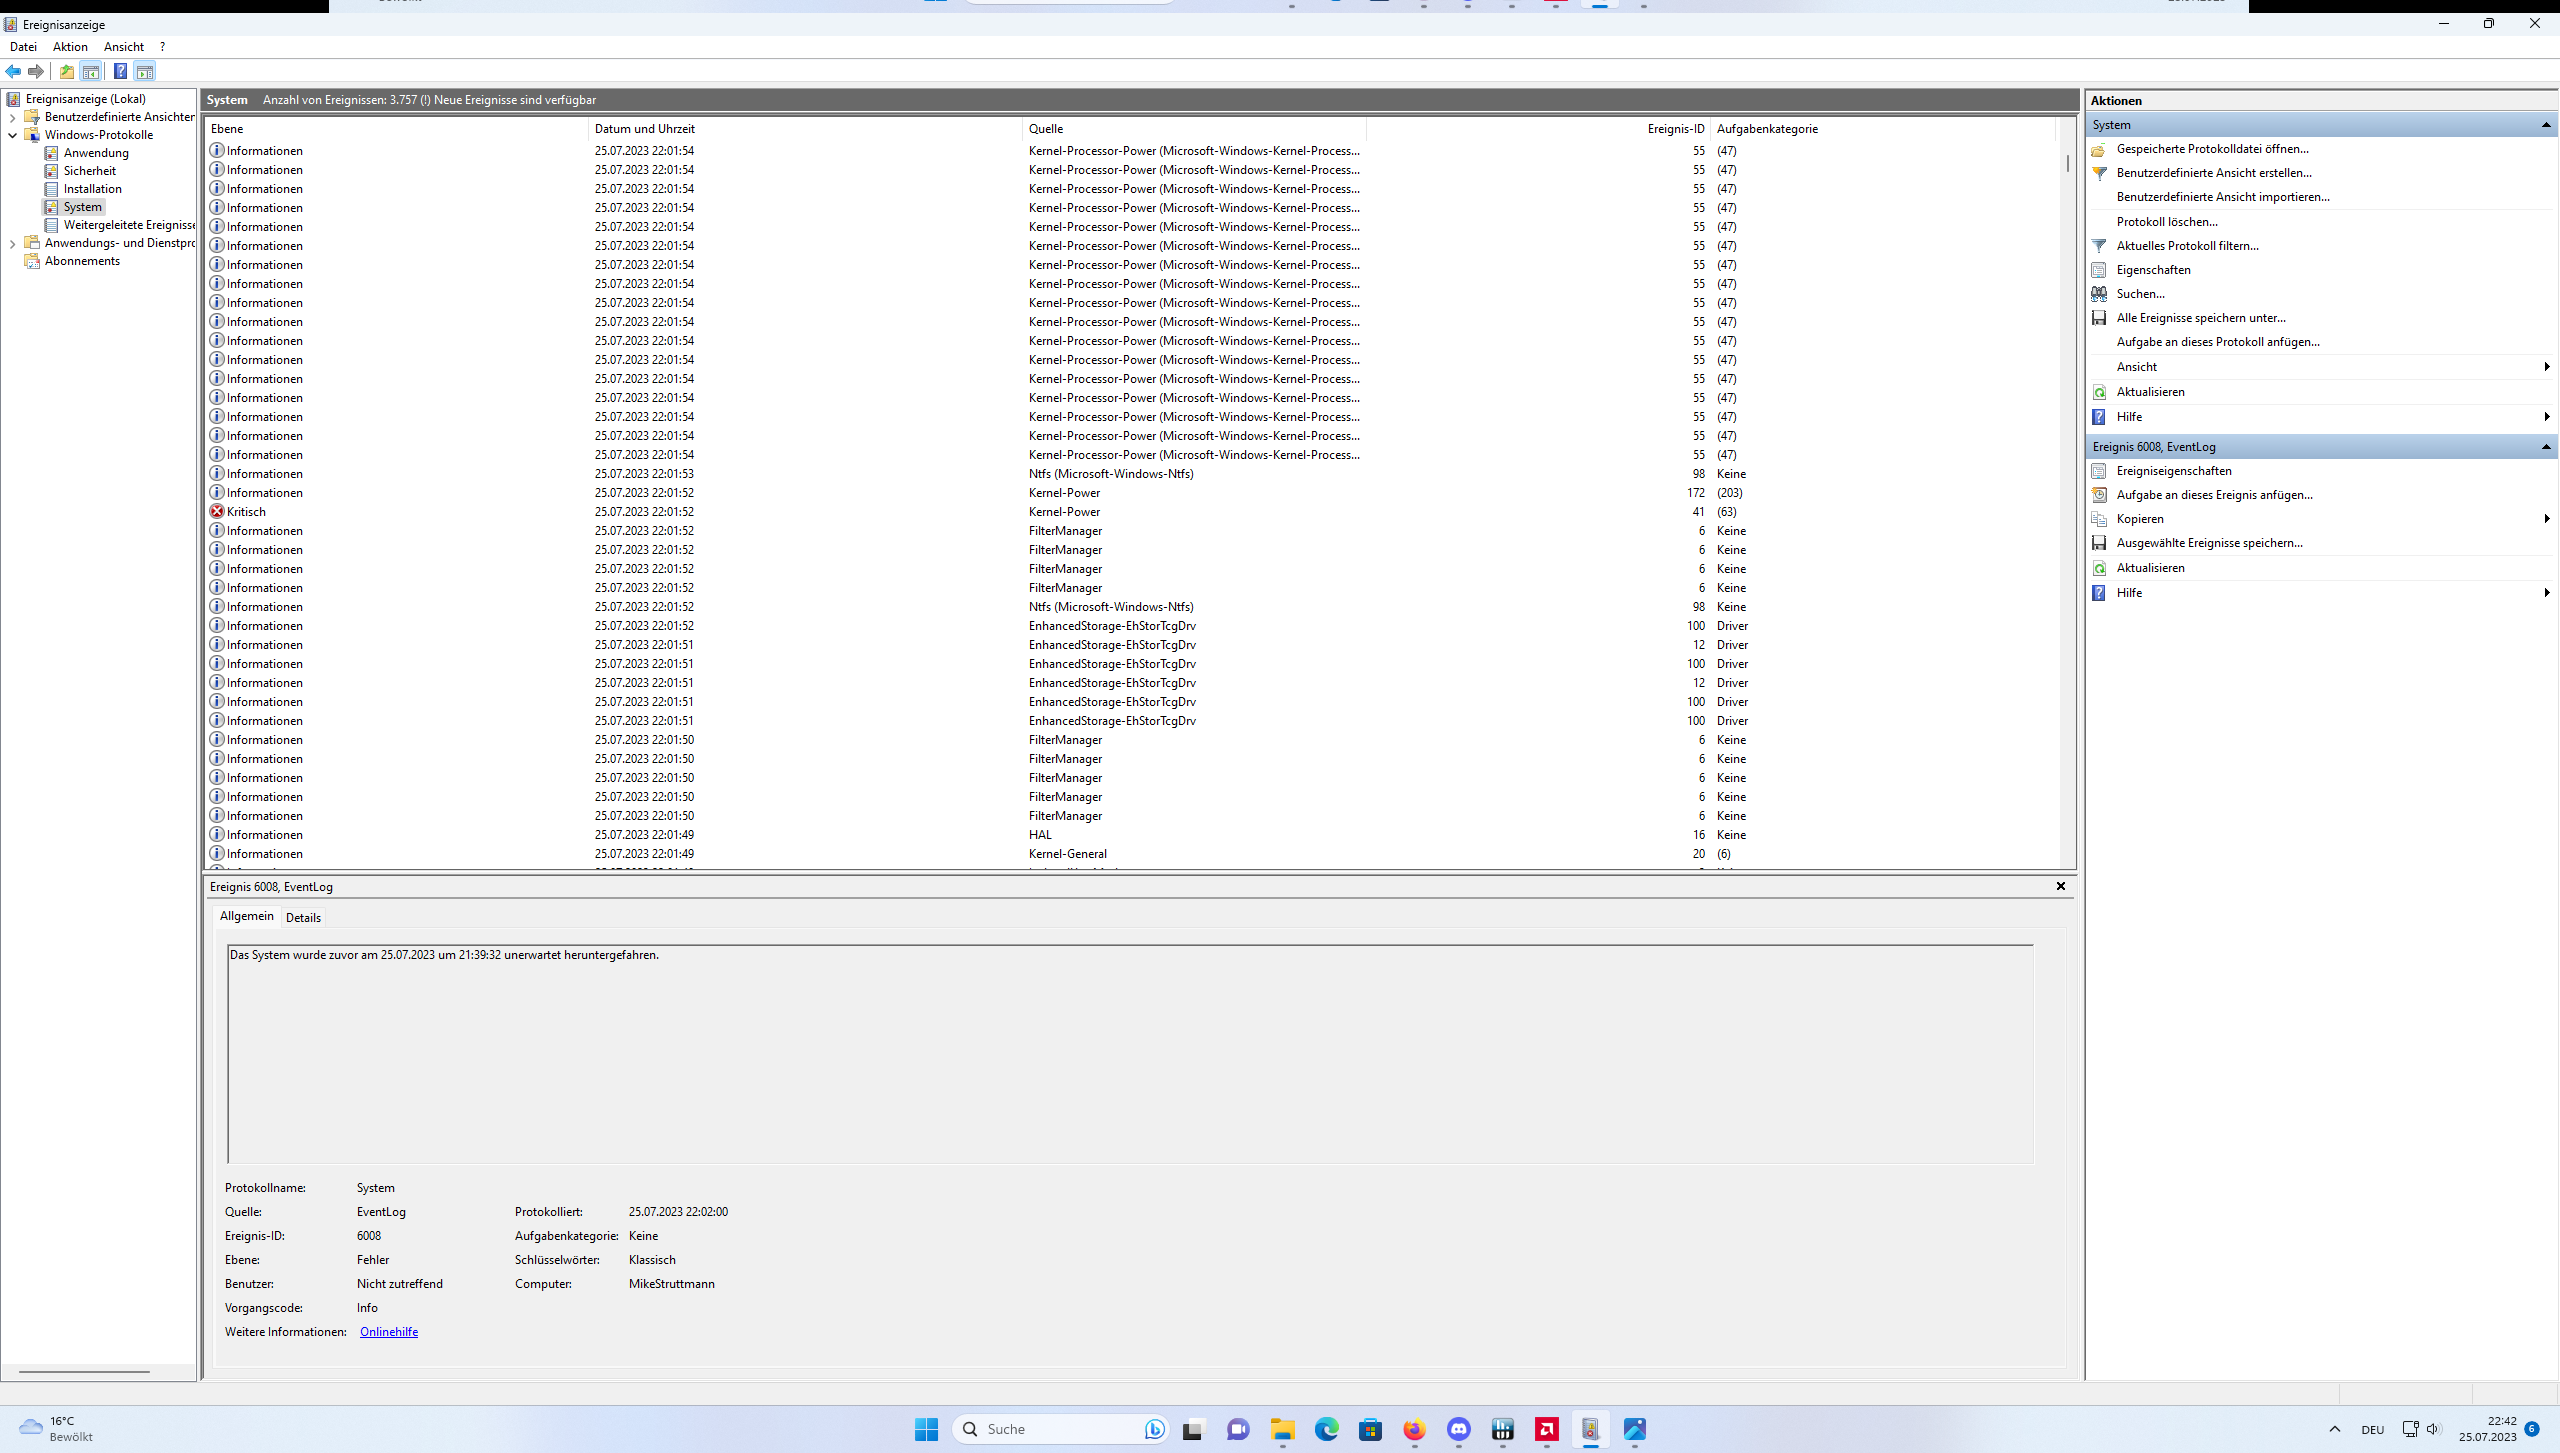
Task: Open Firefox from the taskbar
Action: tap(1414, 1429)
